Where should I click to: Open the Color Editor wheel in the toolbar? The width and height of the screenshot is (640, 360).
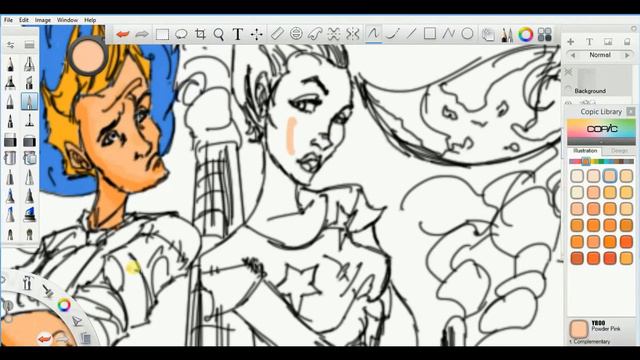point(526,35)
